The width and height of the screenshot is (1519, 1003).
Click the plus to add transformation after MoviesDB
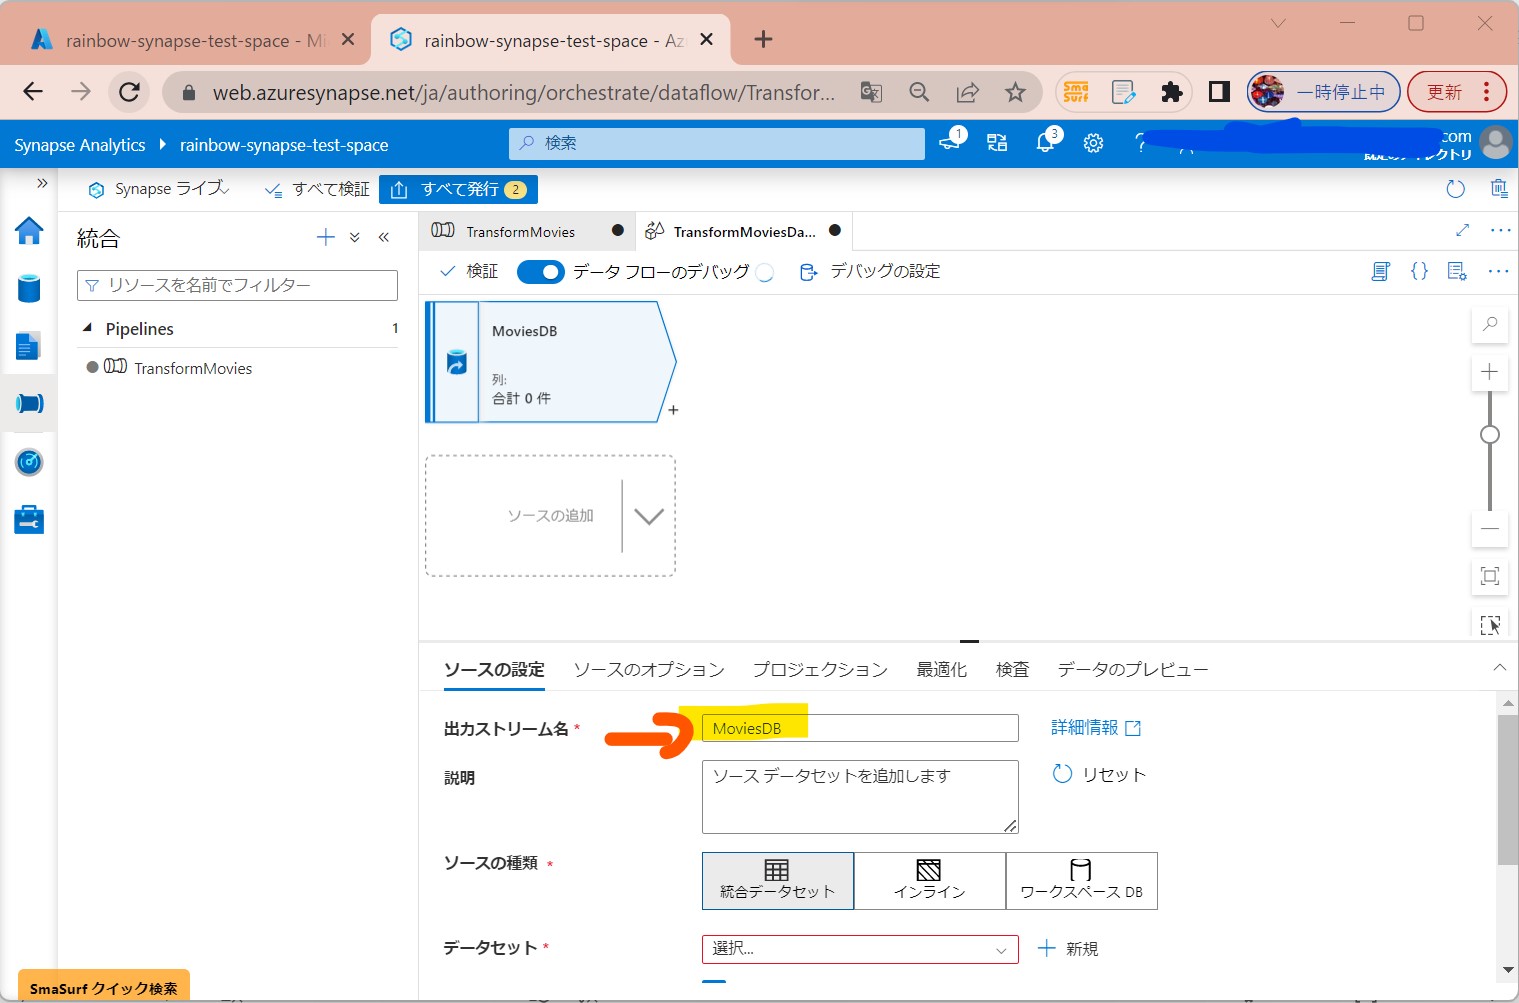[x=673, y=410]
